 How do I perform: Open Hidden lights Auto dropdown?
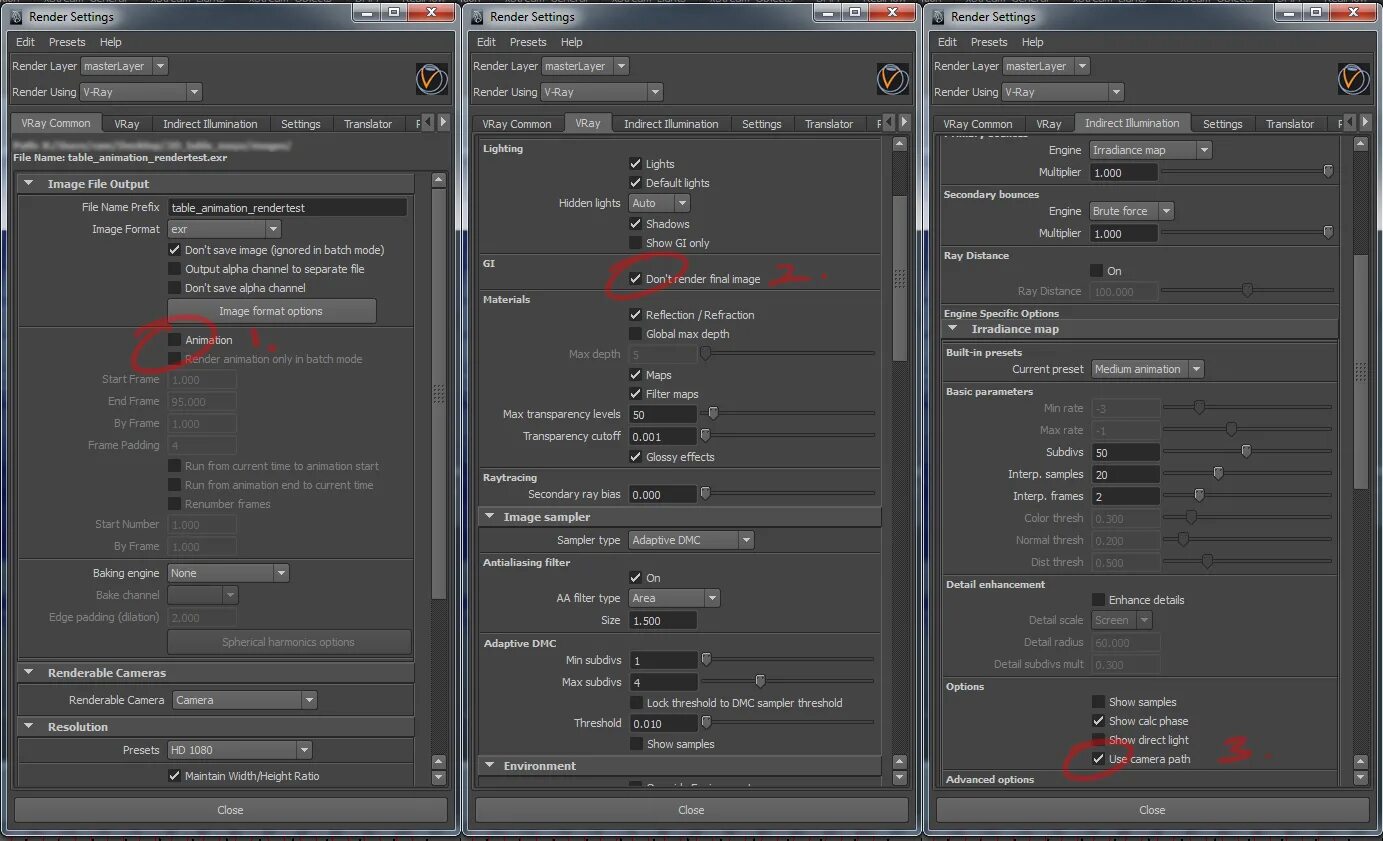pos(659,203)
